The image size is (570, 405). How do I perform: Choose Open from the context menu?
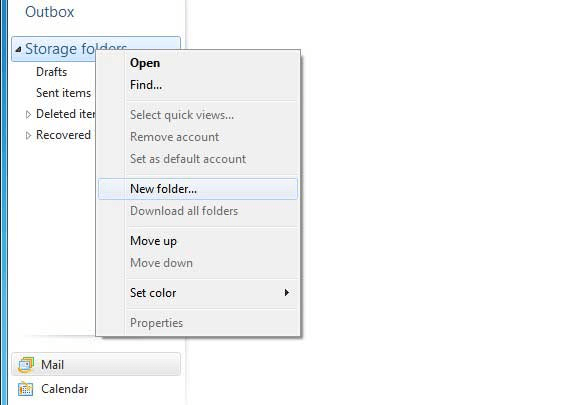[198, 63]
